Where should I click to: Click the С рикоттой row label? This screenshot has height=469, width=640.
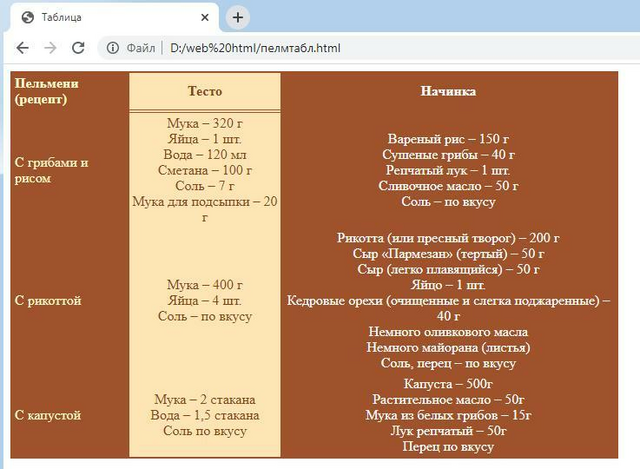coord(48,301)
